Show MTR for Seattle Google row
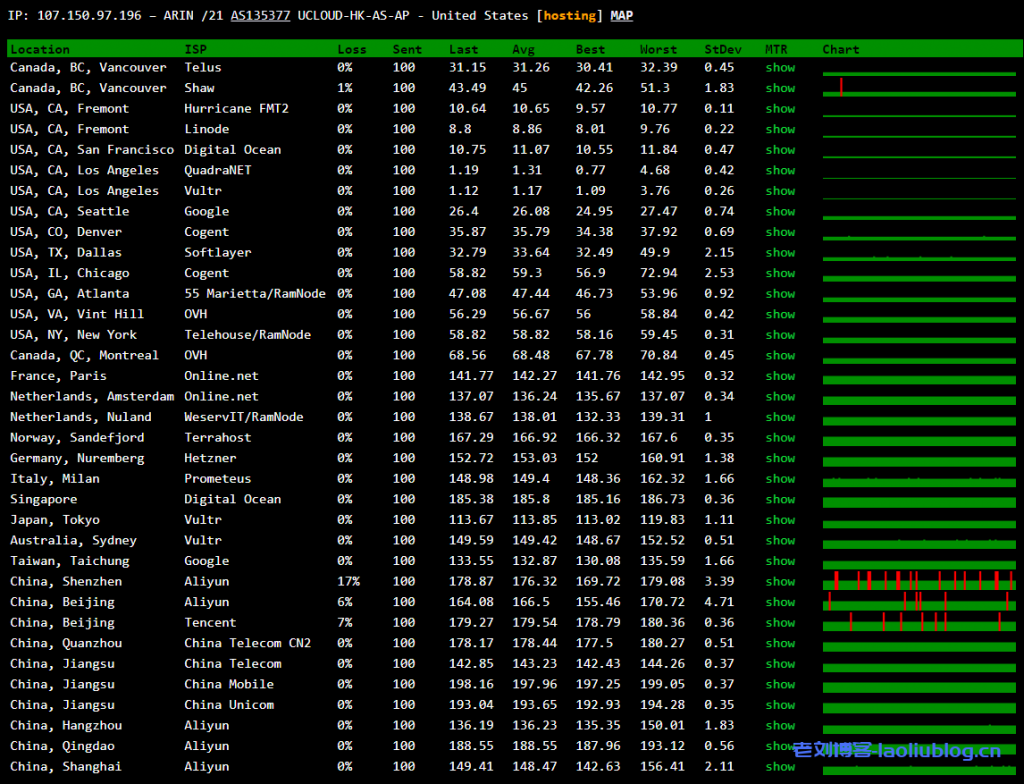The image size is (1024, 784). 780,211
